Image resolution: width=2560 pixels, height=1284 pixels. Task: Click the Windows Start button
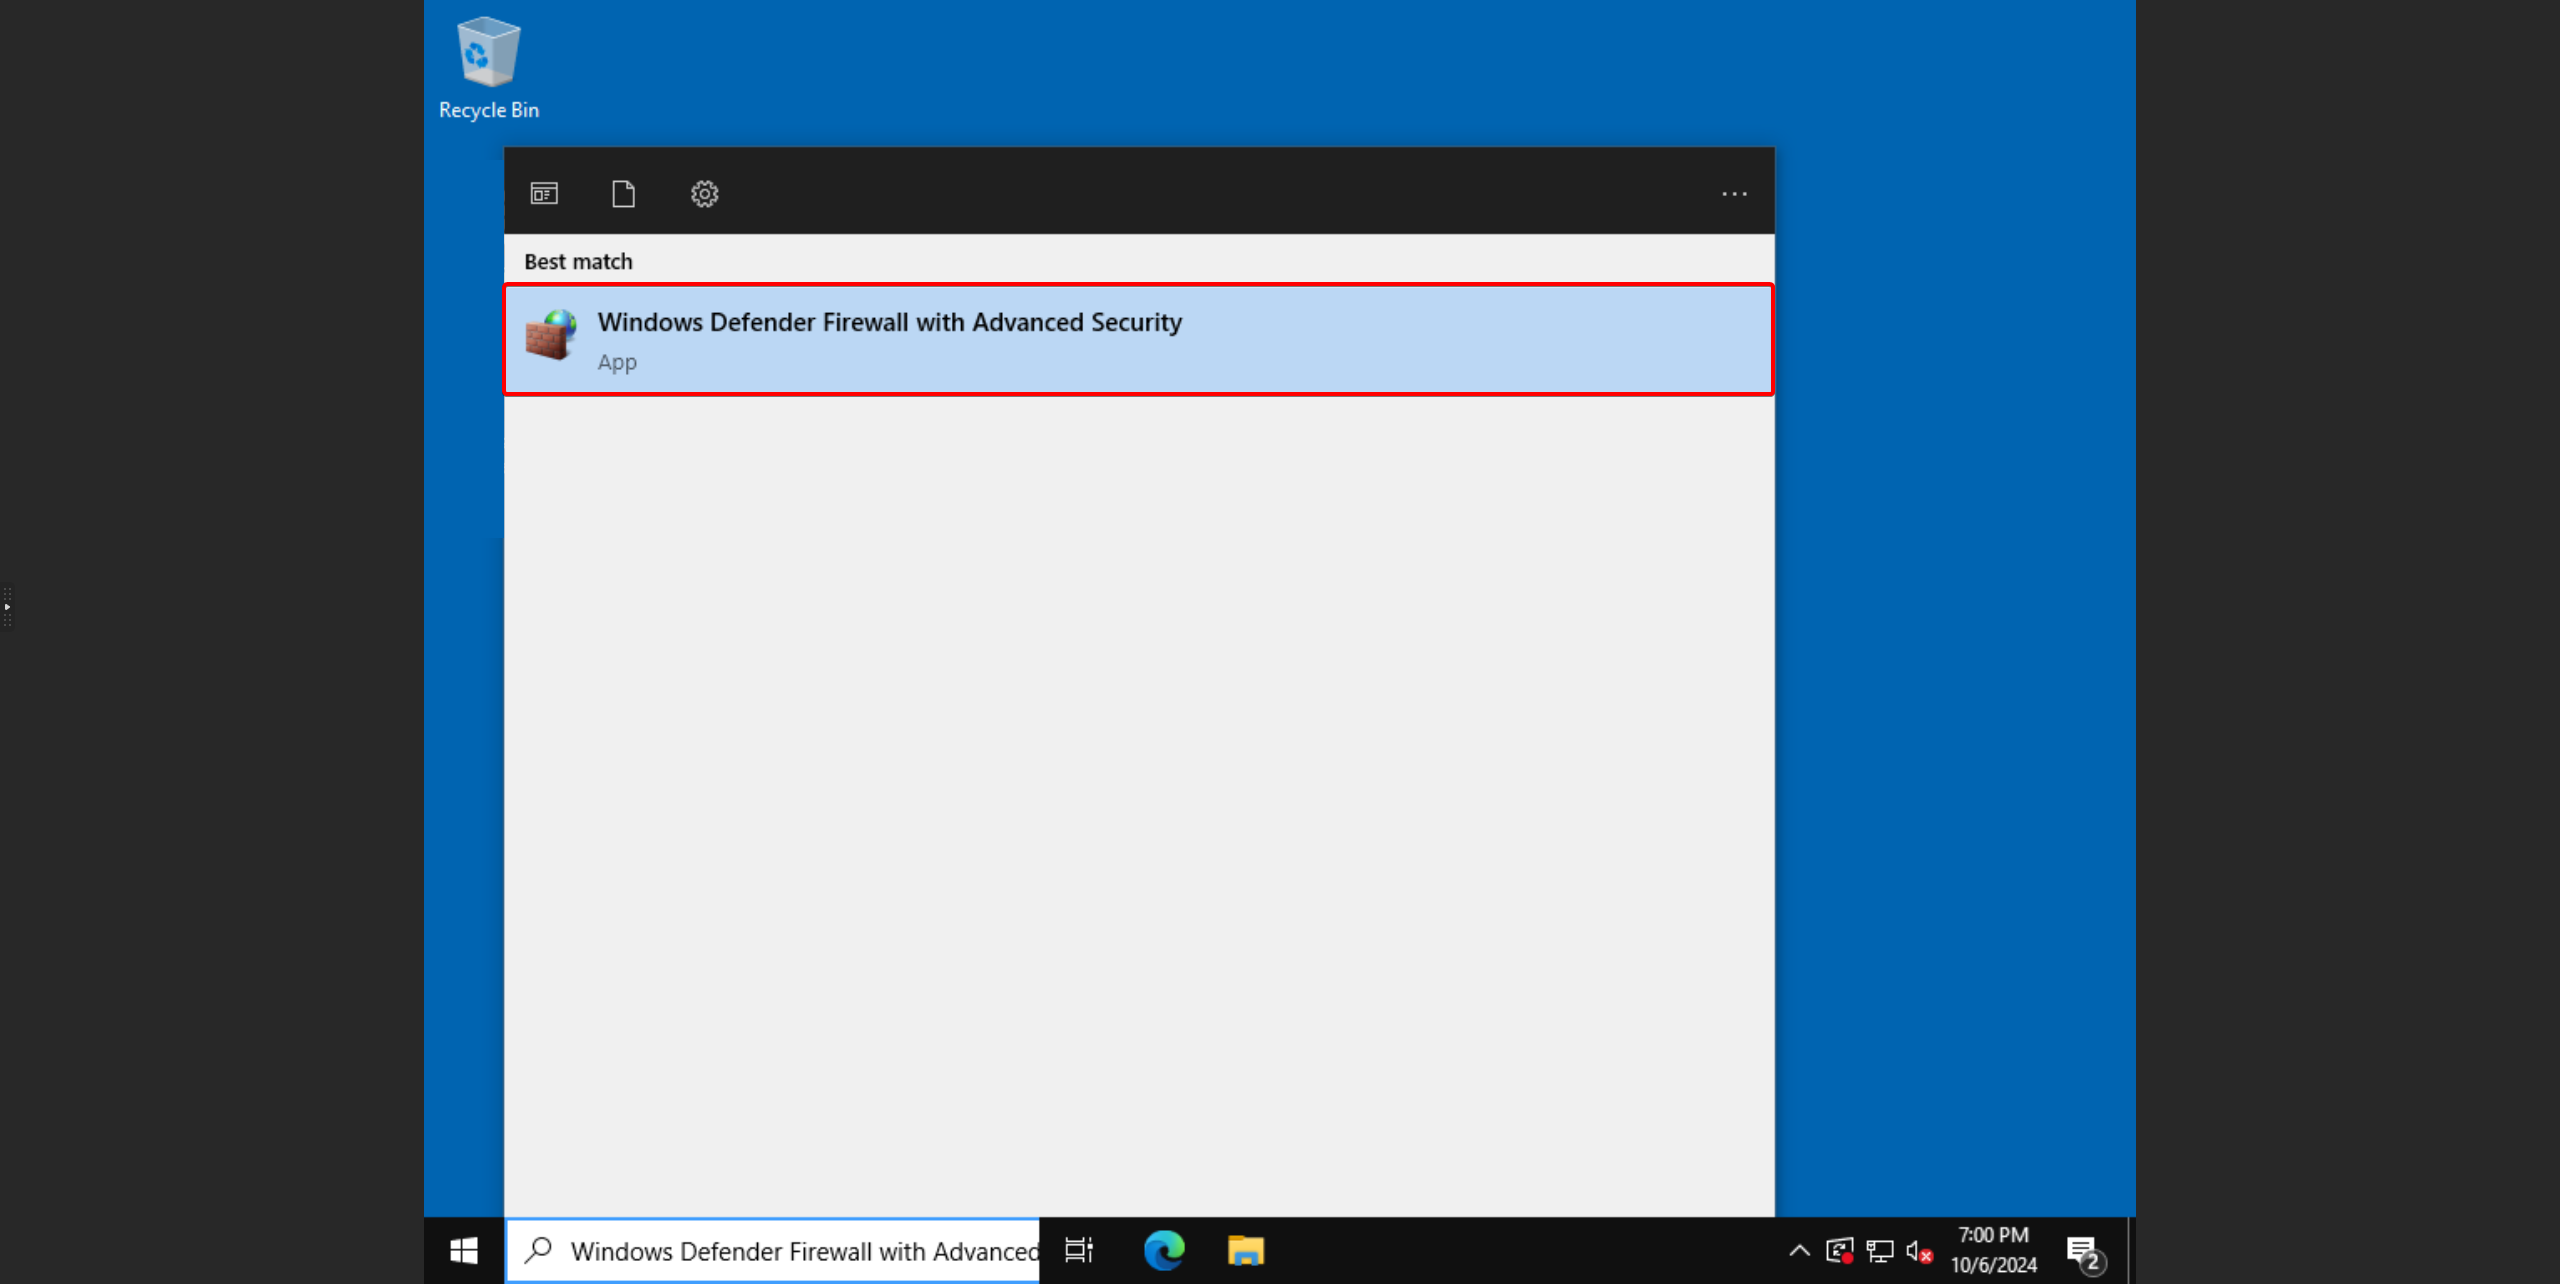coord(464,1250)
